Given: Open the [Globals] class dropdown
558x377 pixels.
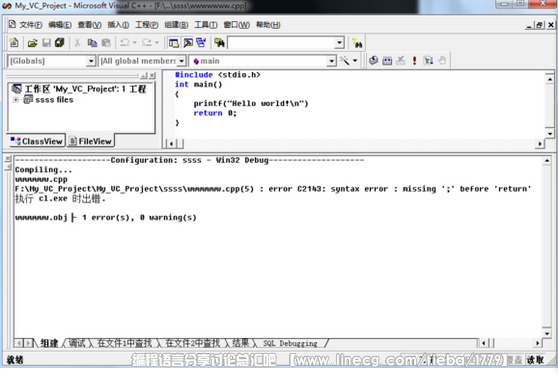Looking at the screenshot, I should [x=91, y=61].
